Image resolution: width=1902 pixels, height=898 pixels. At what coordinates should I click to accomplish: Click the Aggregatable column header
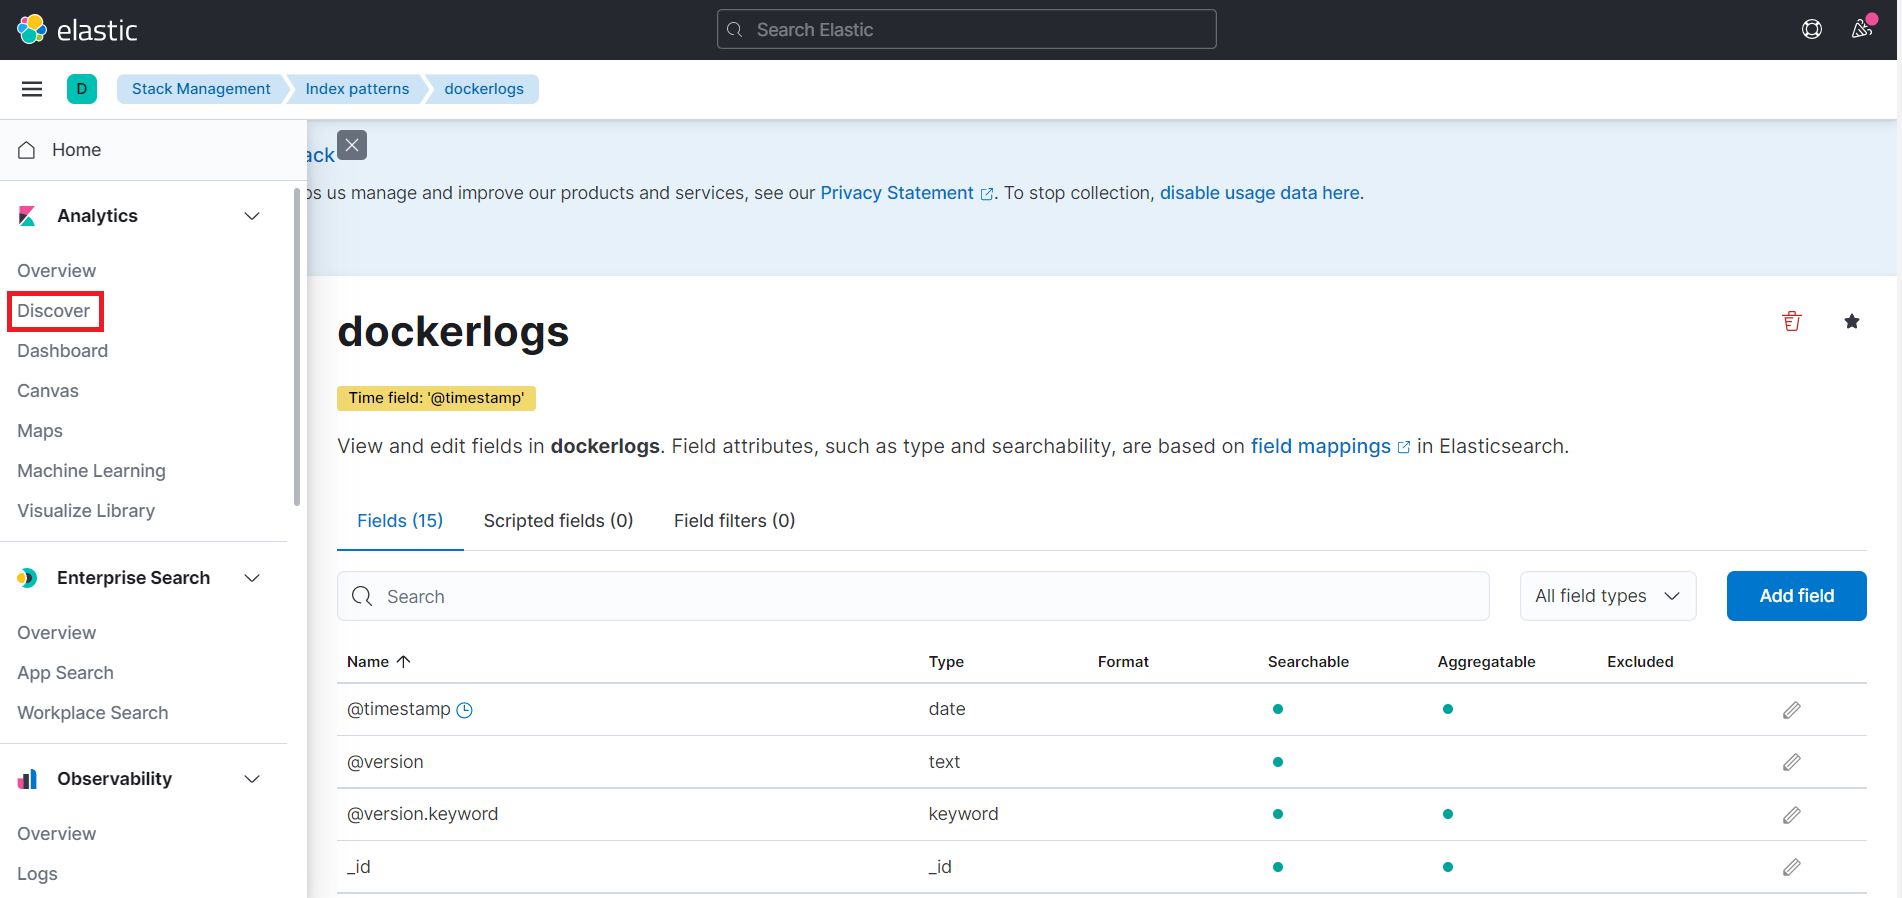pos(1486,662)
